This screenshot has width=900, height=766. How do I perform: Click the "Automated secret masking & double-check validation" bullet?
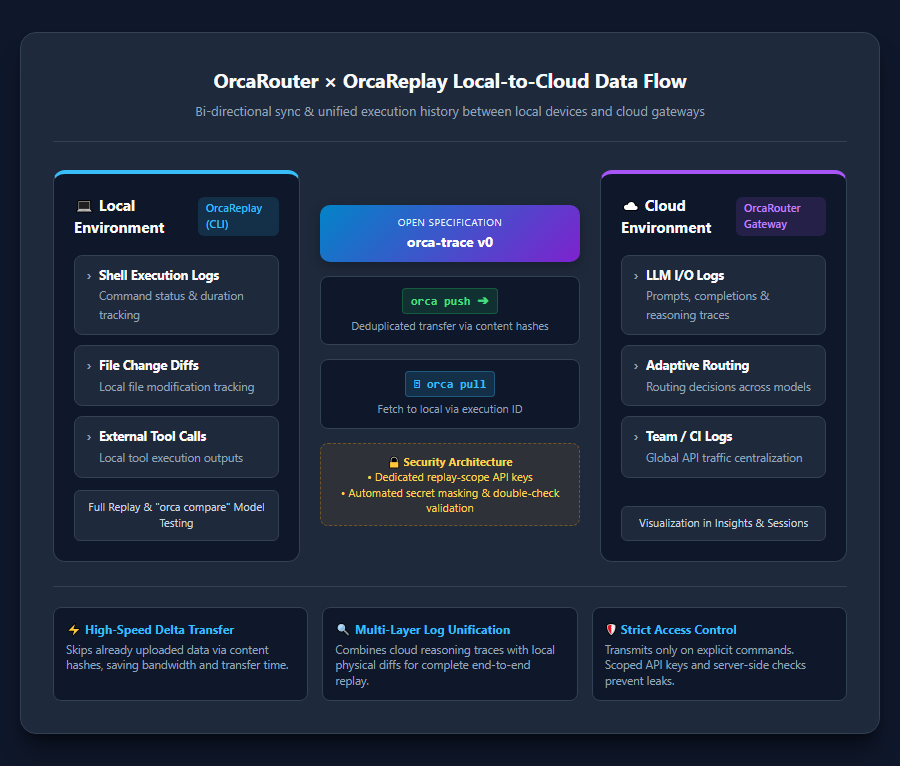click(x=450, y=501)
